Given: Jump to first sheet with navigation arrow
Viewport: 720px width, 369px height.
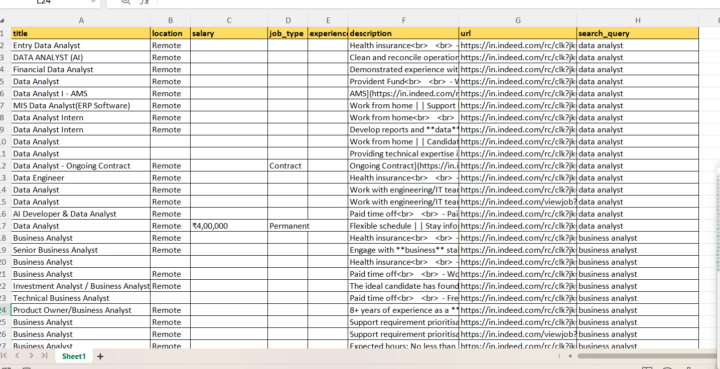Looking at the screenshot, I should 4,356.
